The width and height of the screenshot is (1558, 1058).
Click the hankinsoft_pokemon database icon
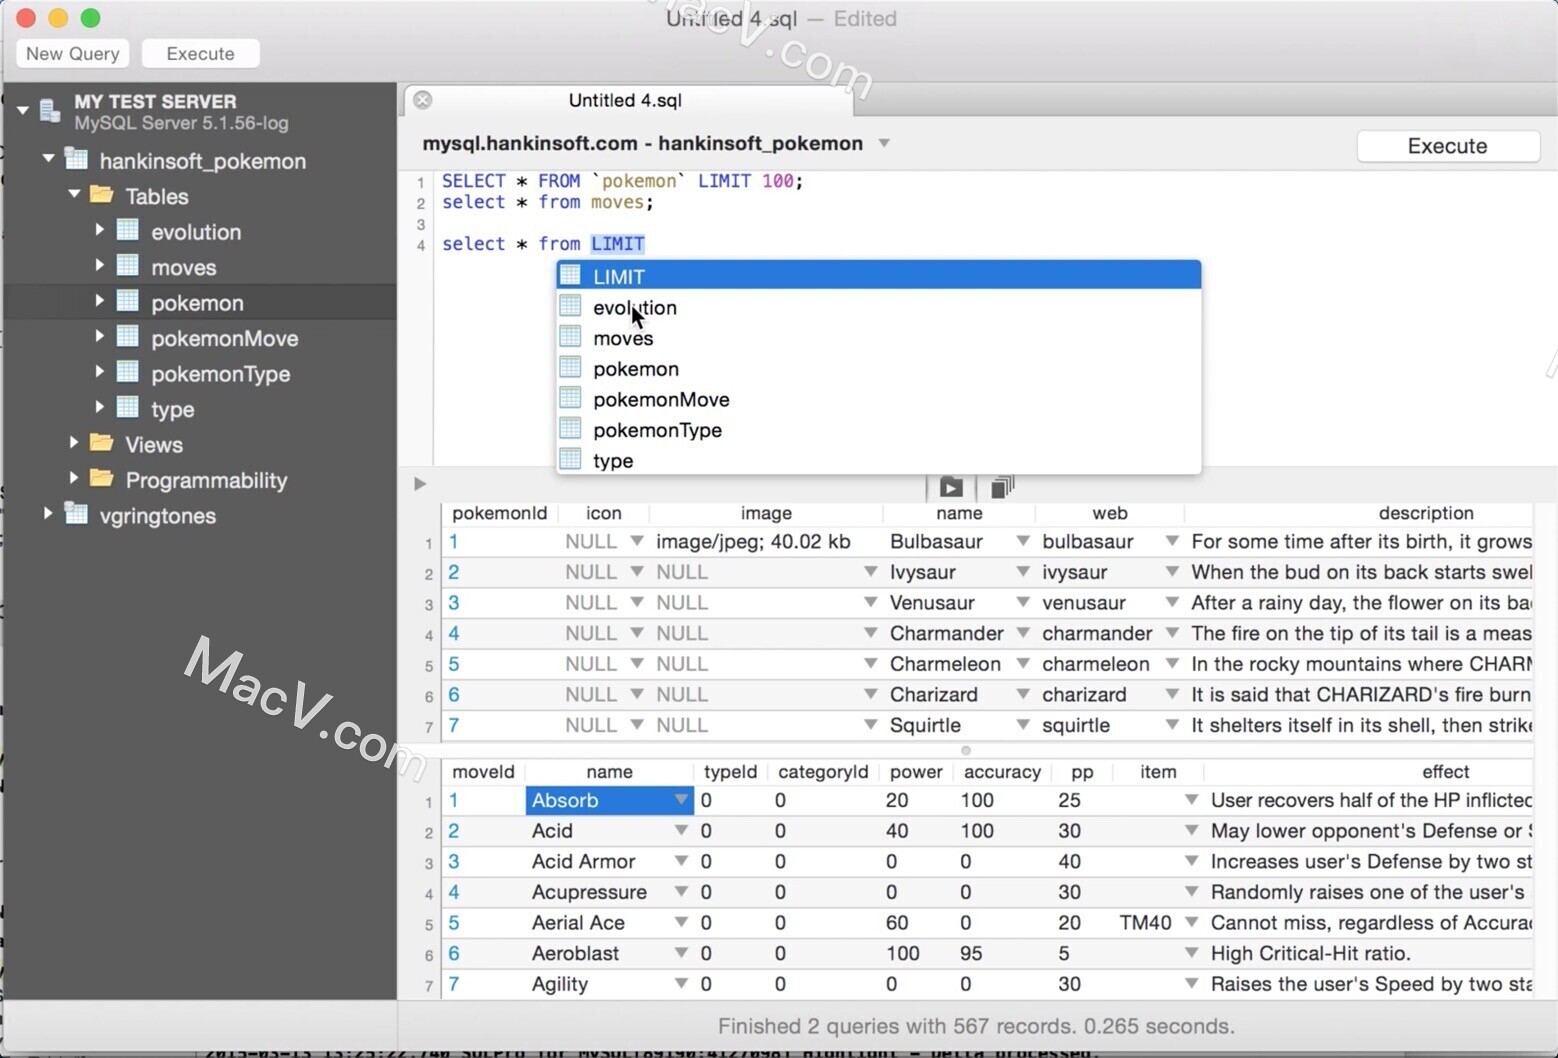pyautogui.click(x=75, y=160)
